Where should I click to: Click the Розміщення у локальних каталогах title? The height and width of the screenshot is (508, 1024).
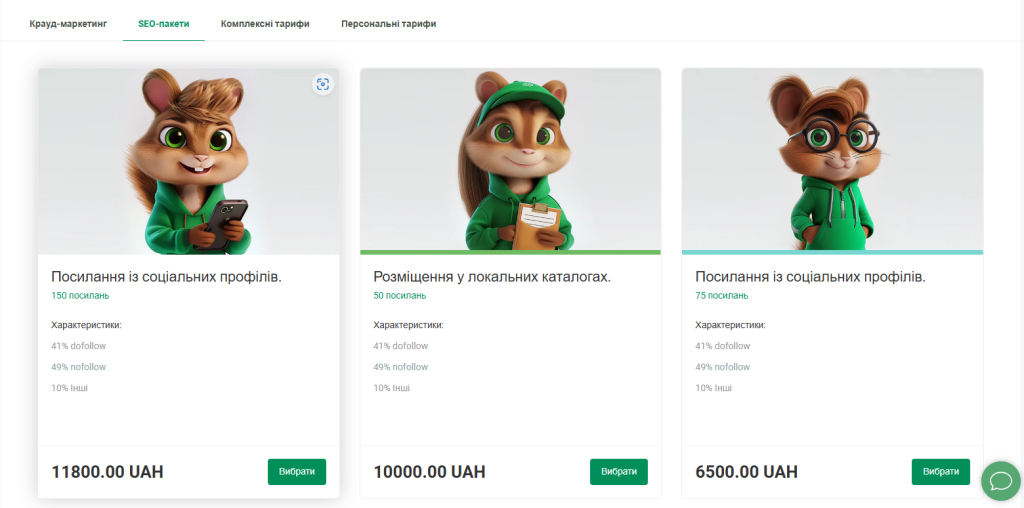492,276
